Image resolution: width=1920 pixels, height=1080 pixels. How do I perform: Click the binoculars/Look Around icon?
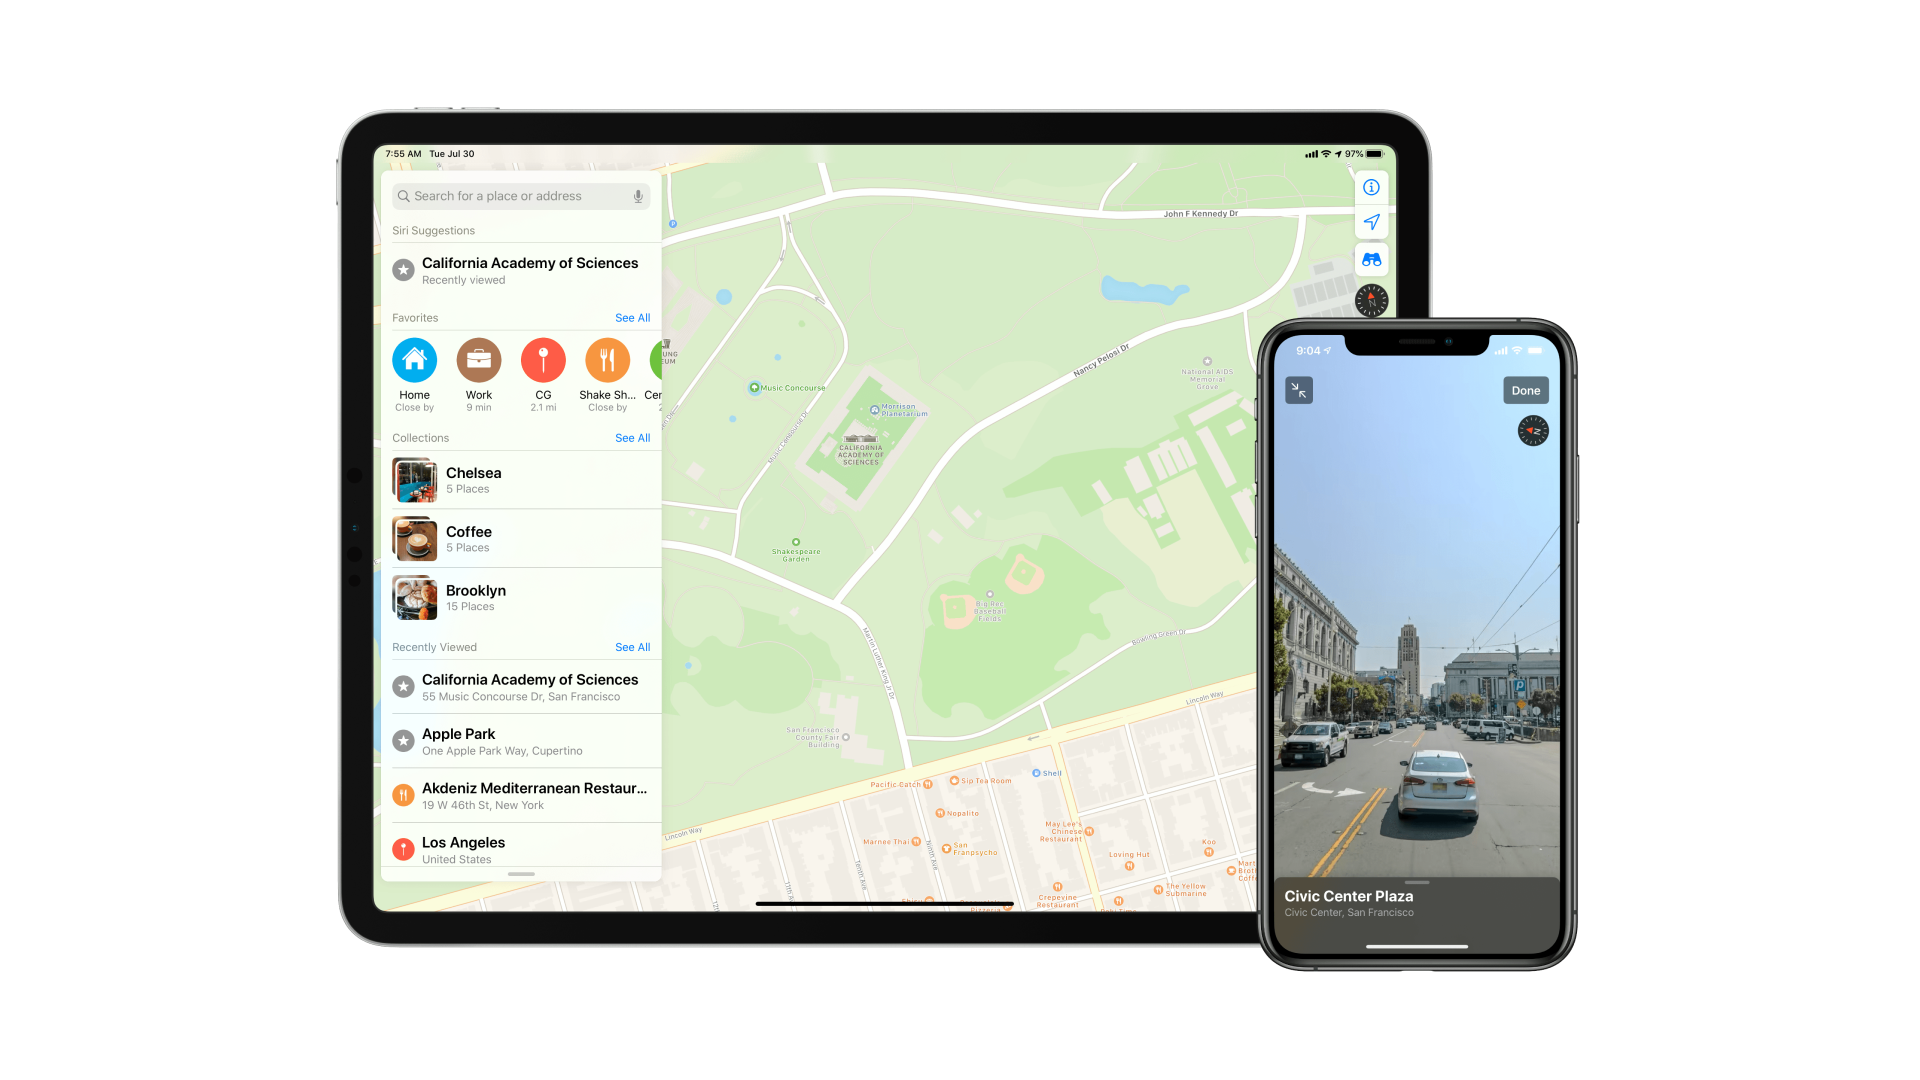pyautogui.click(x=1373, y=260)
